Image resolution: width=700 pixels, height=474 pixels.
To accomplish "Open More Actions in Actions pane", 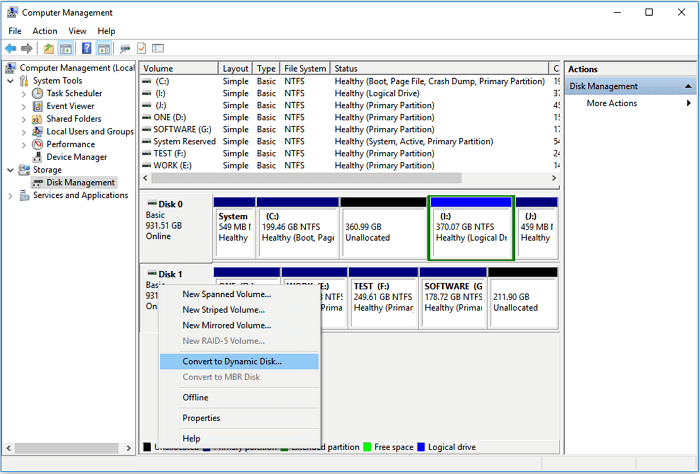I will [x=612, y=104].
